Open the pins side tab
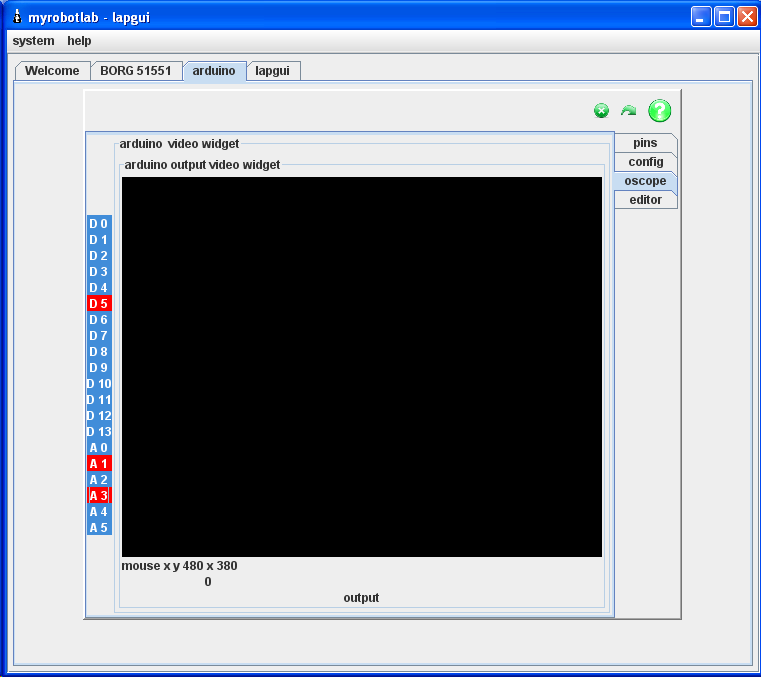Viewport: 761px width, 677px height. pos(645,143)
